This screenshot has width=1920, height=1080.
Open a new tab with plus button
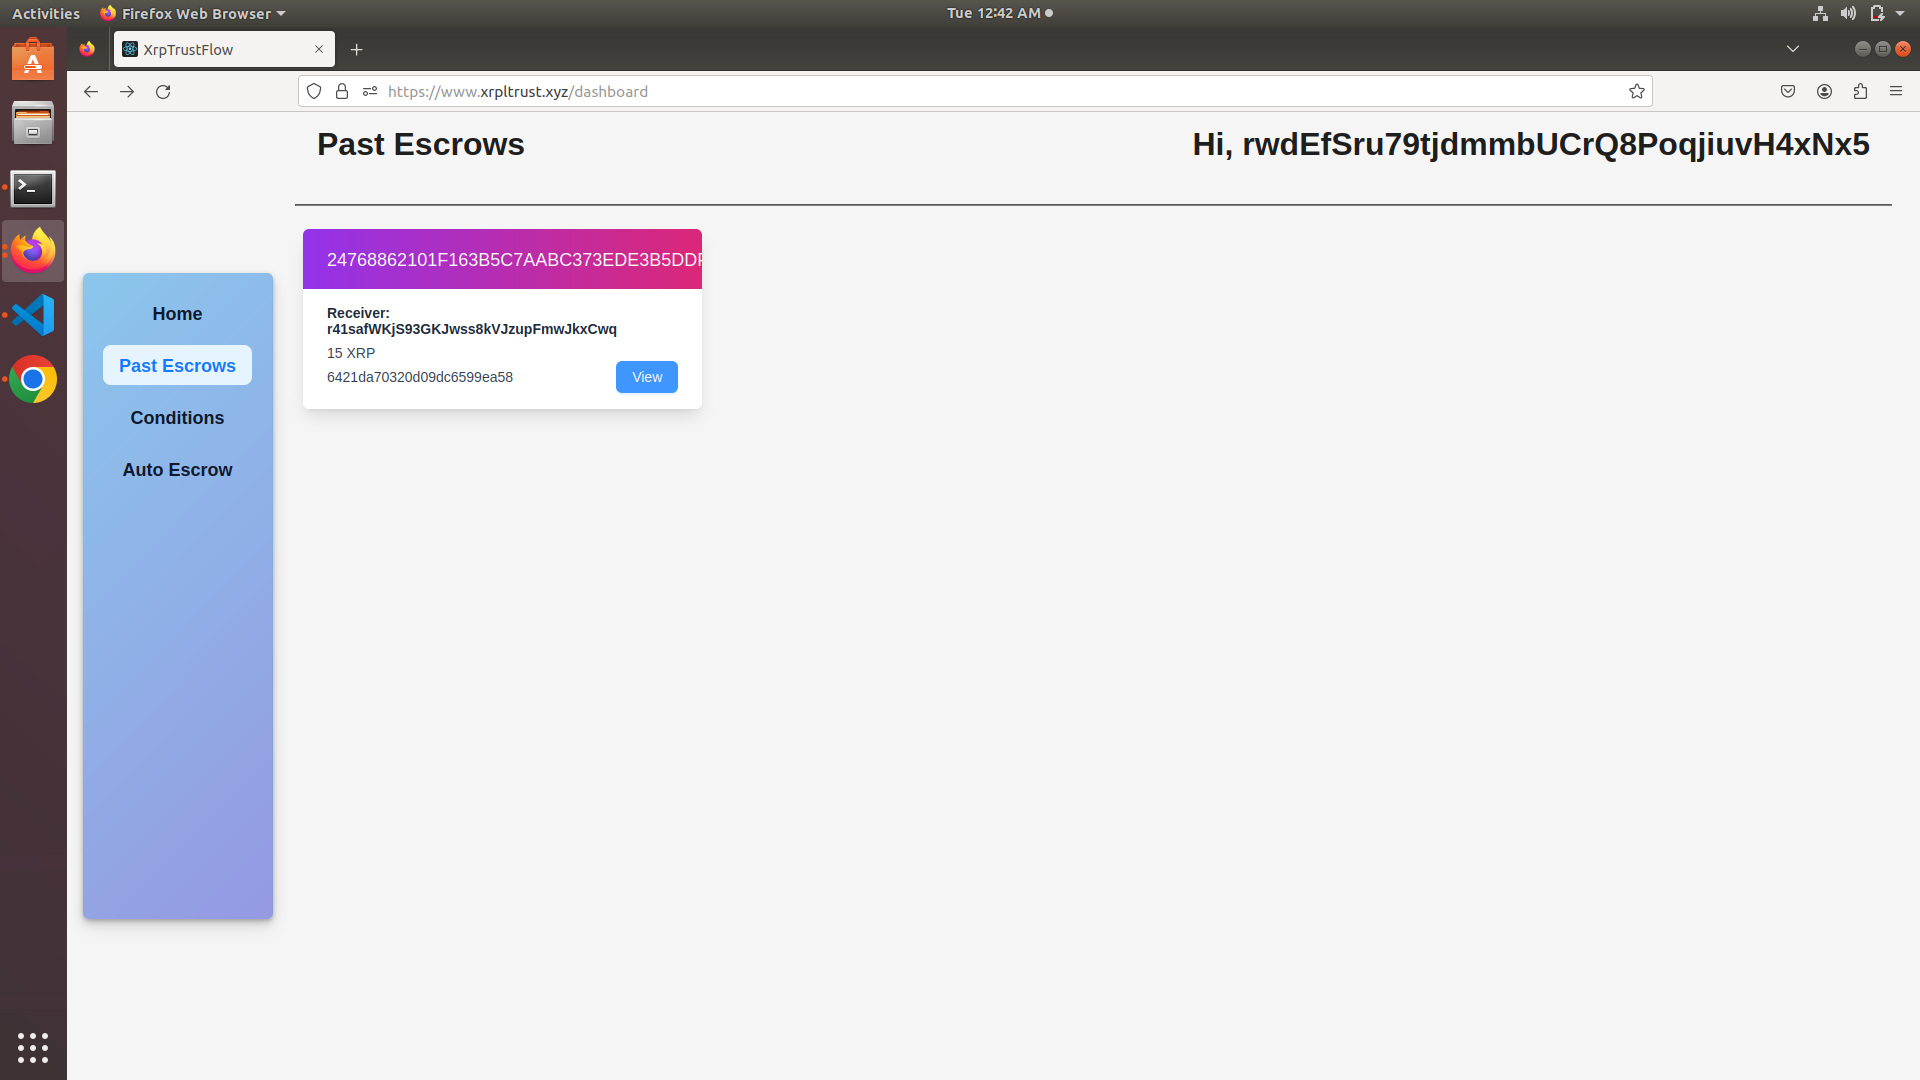click(x=356, y=49)
